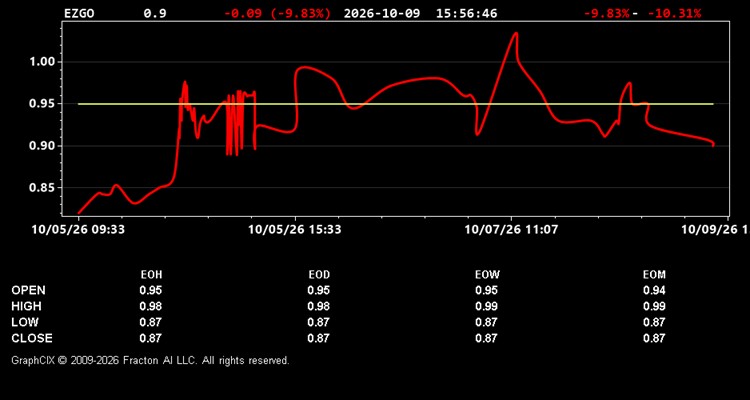
Task: Click the EZGO ticker symbol
Action: [79, 13]
